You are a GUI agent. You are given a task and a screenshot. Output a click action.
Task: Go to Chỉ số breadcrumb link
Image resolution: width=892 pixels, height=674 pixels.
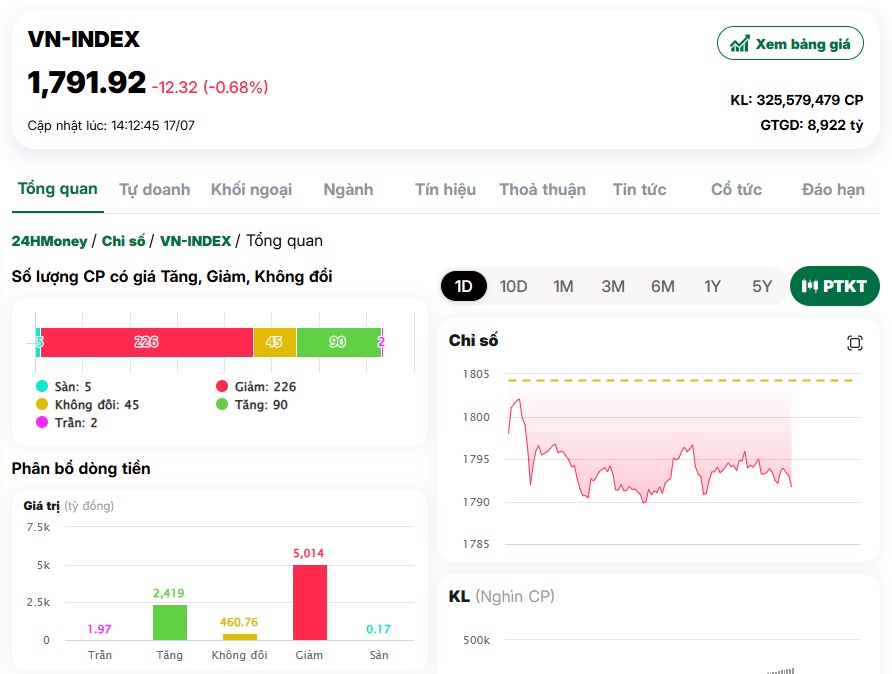tap(123, 241)
